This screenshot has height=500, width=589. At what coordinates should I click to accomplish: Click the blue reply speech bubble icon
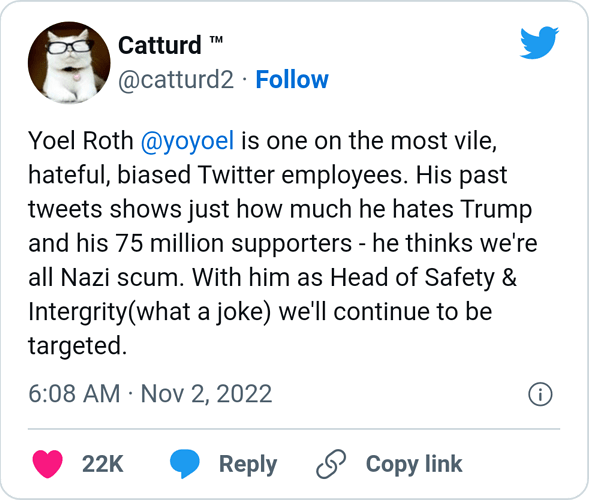[184, 464]
